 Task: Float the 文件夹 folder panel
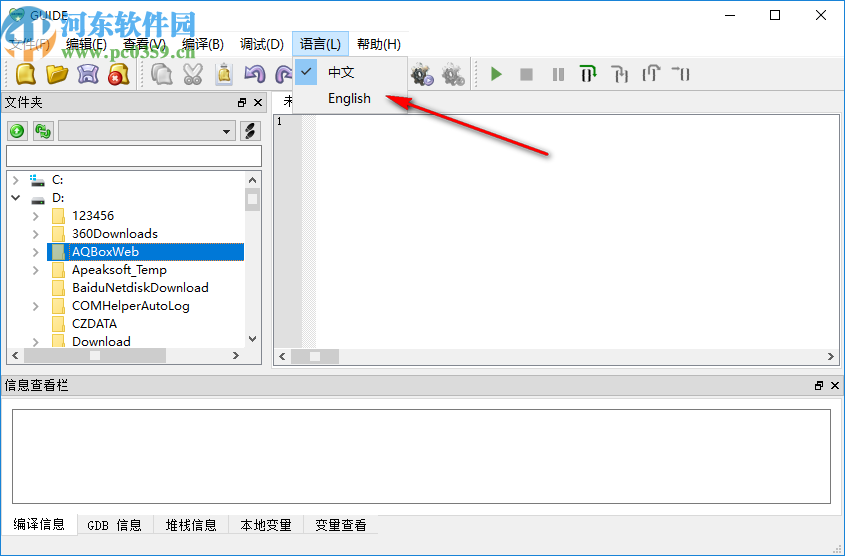(242, 102)
